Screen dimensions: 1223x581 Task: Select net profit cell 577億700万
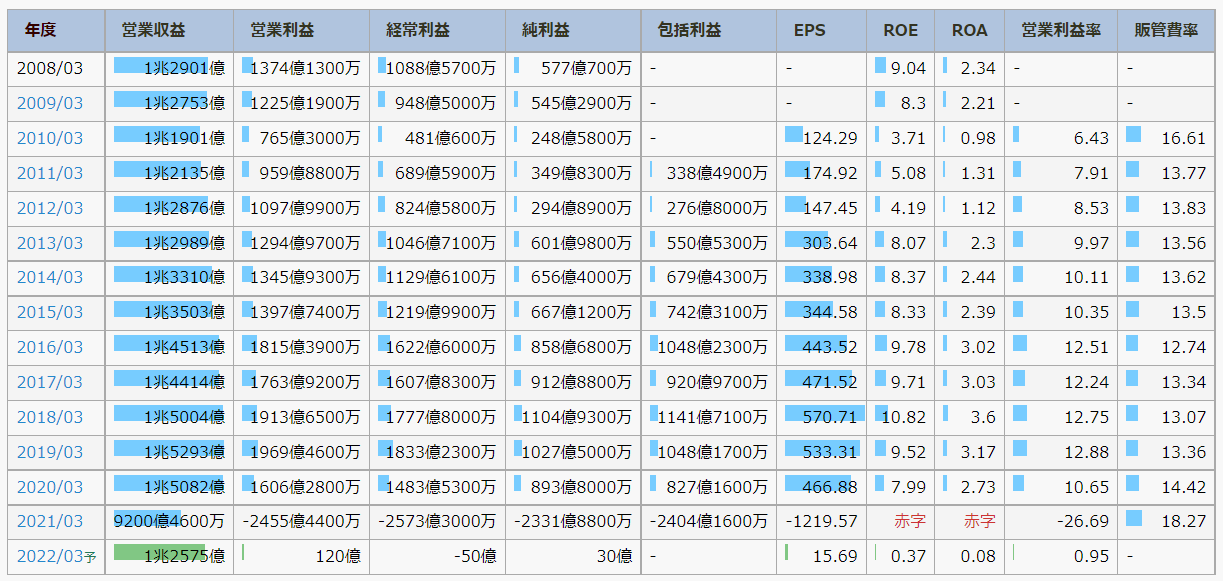[x=573, y=68]
